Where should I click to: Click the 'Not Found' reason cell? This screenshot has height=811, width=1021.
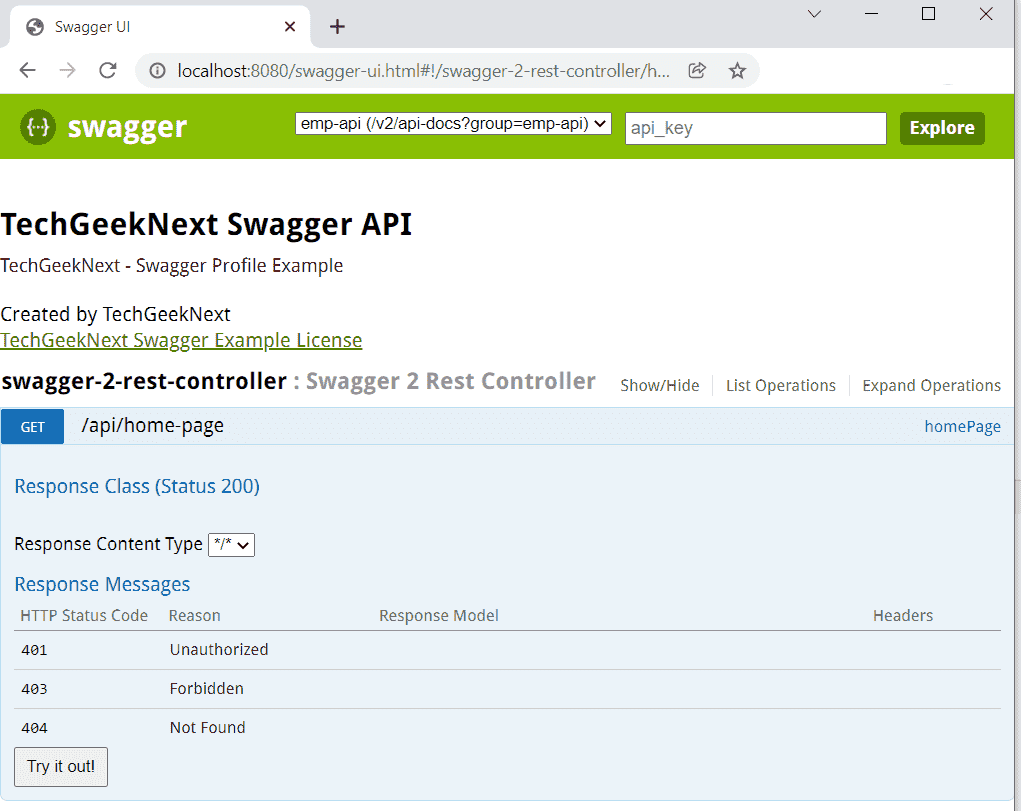click(208, 728)
